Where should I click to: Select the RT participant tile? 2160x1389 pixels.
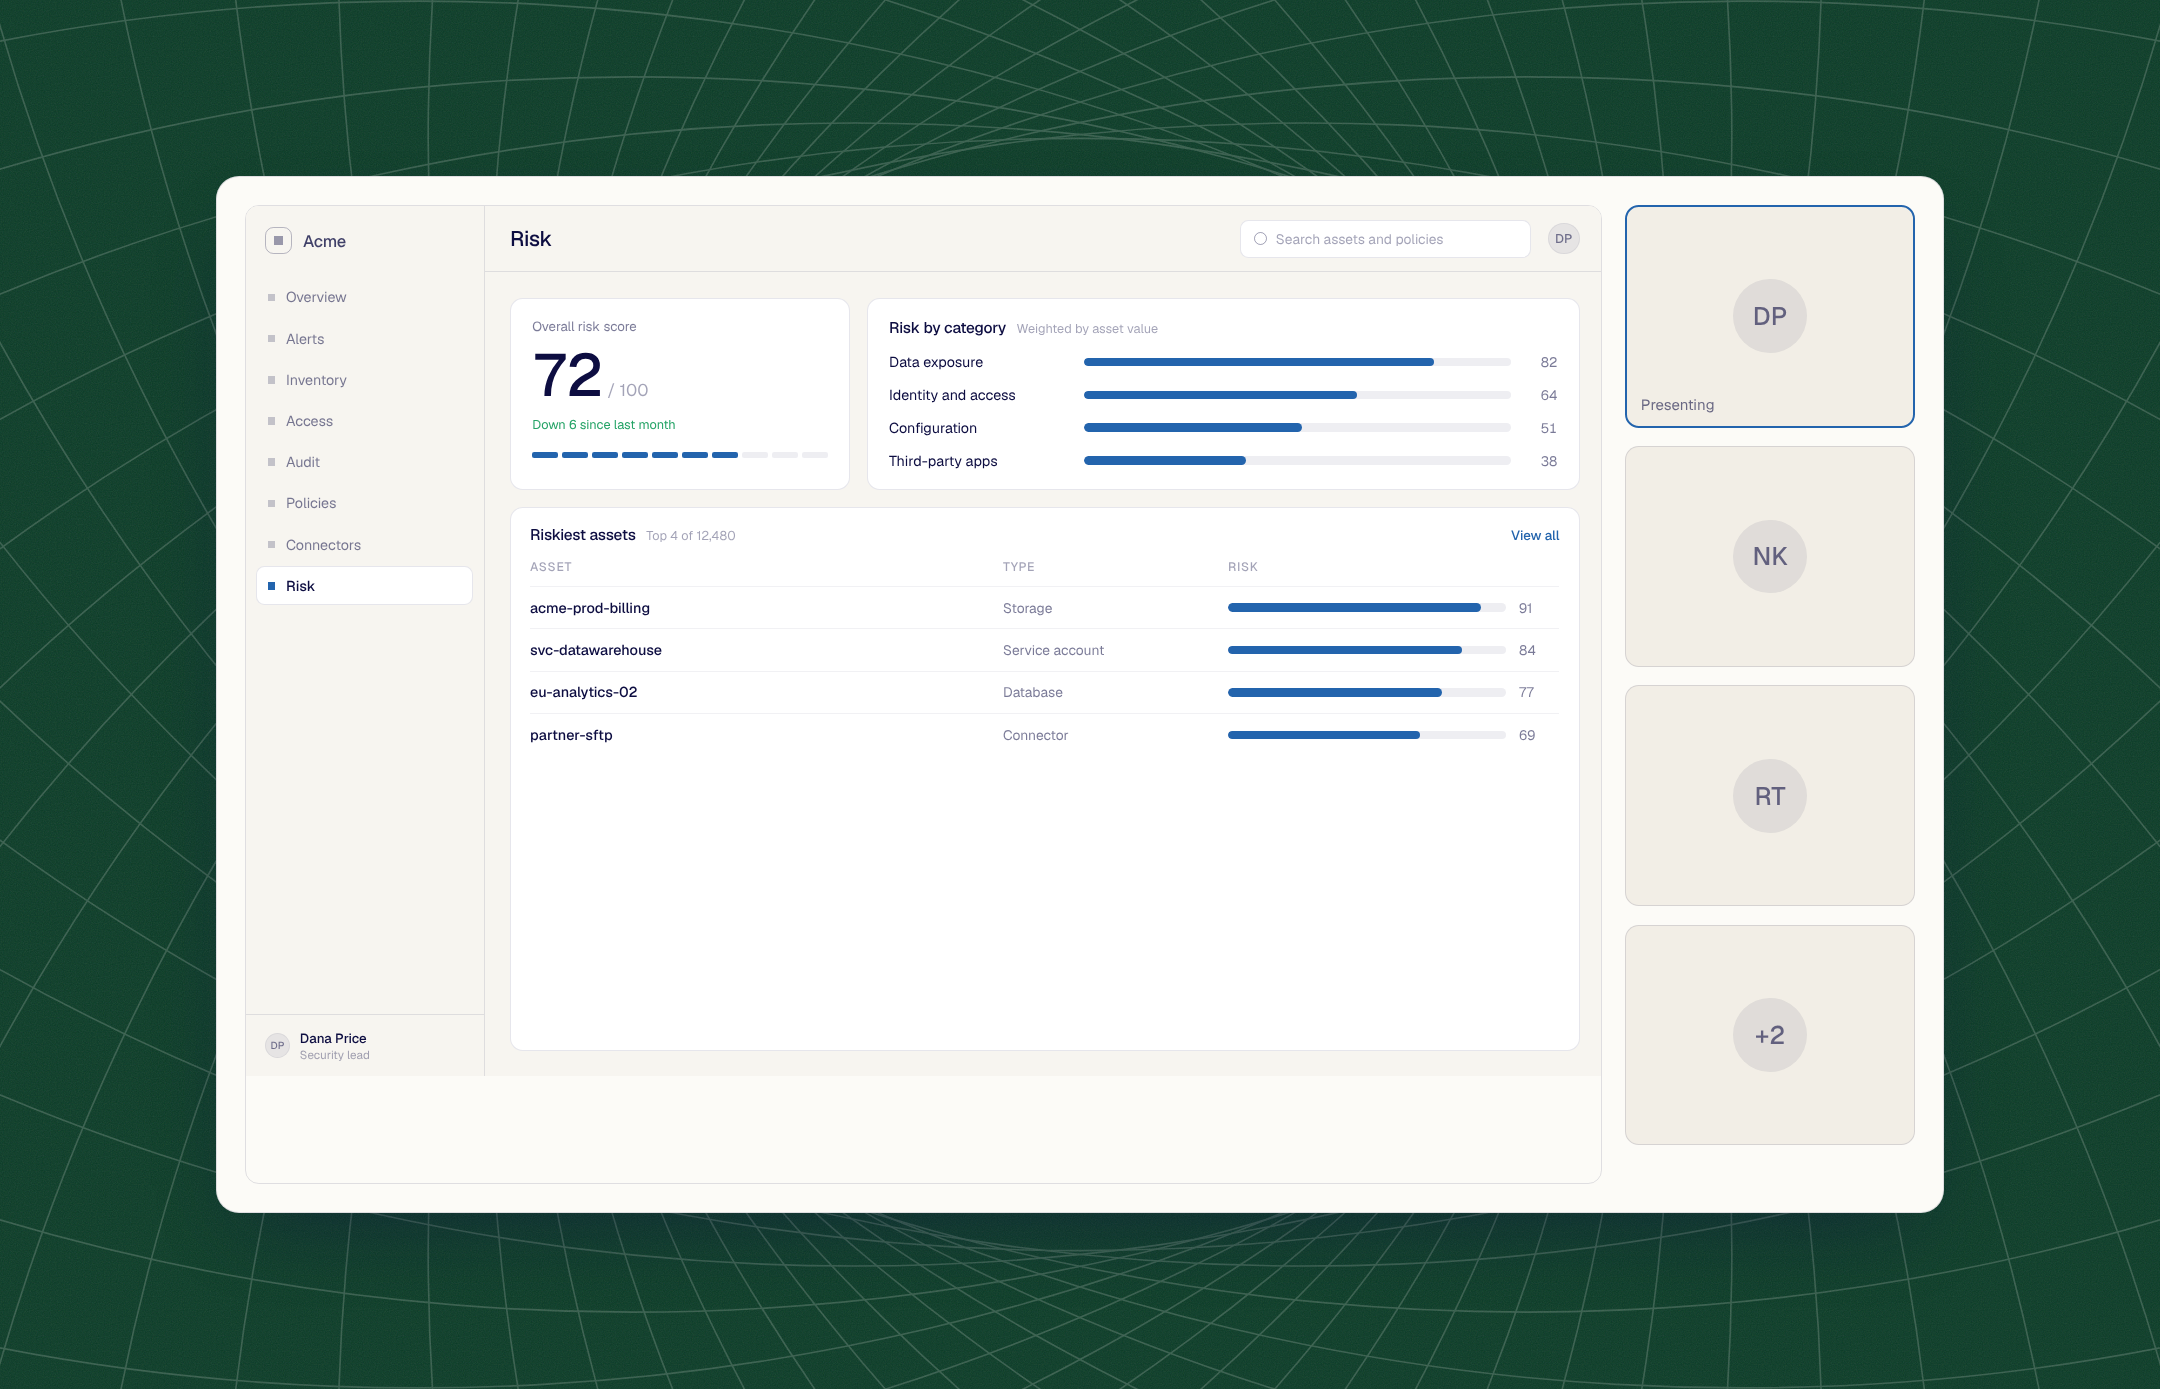(x=1770, y=796)
